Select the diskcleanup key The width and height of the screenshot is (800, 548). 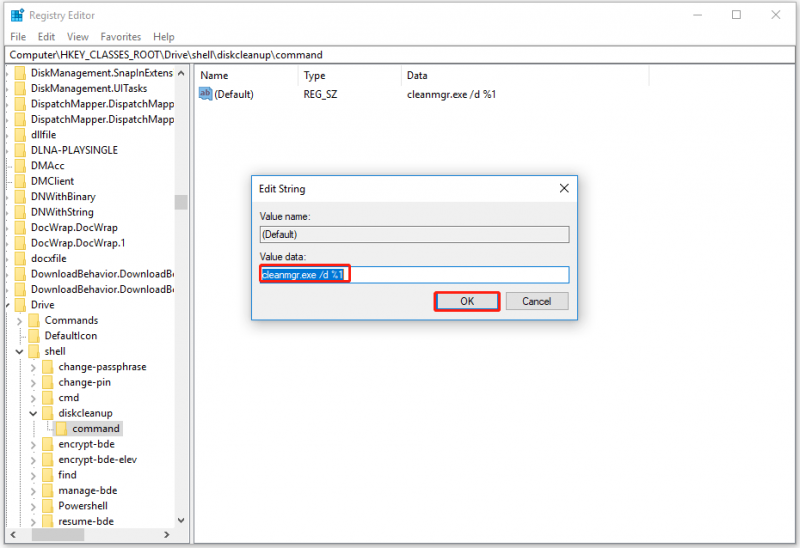pos(85,413)
